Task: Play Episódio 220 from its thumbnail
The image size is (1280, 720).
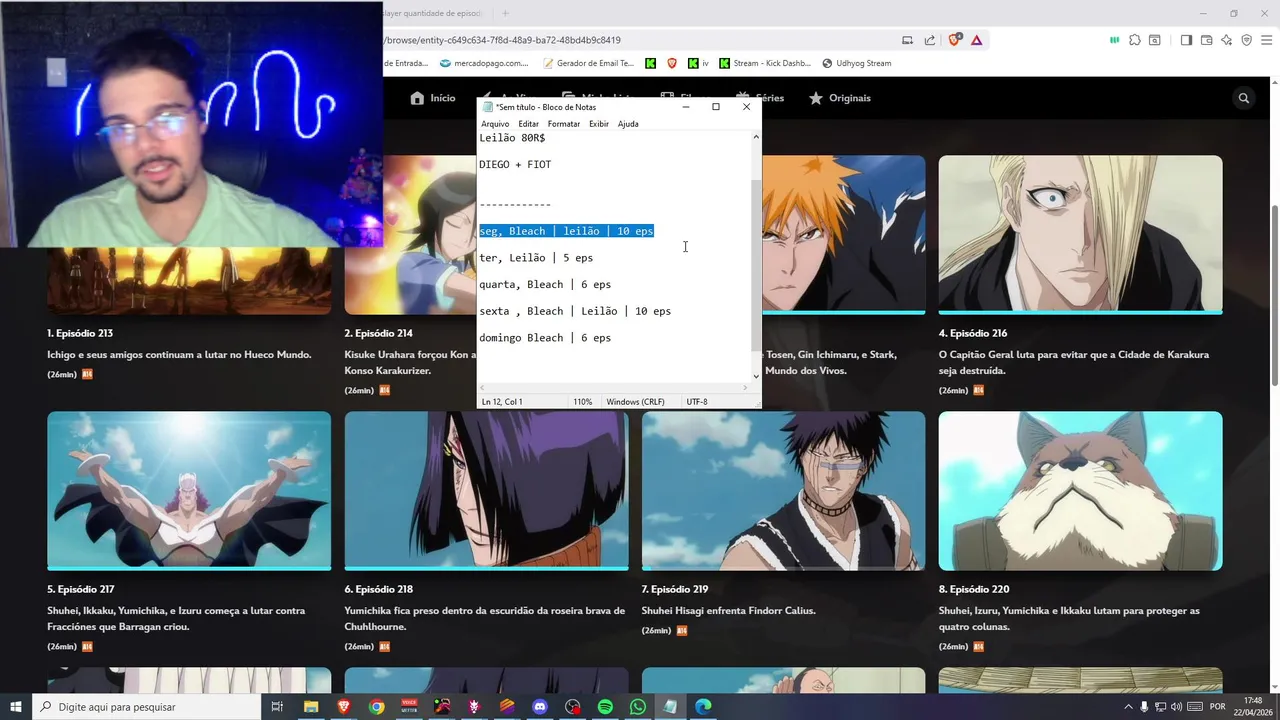Action: [x=1080, y=490]
